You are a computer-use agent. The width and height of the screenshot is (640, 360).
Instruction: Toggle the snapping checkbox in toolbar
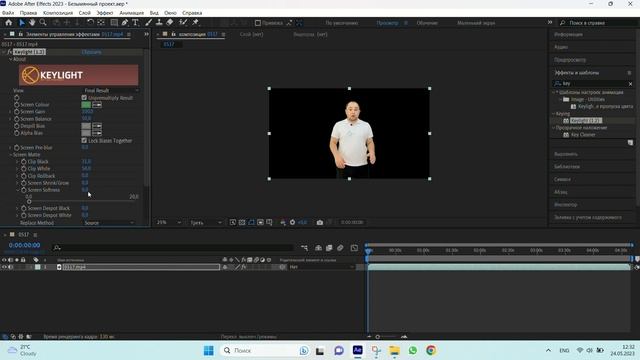pyautogui.click(x=258, y=23)
